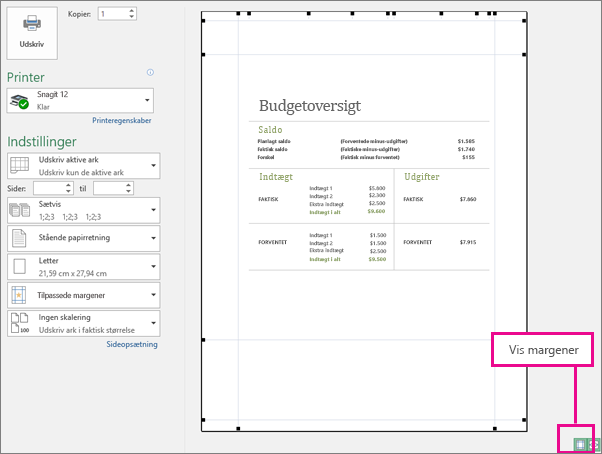Open the Printeregenskaber link
This screenshot has height=454, width=602.
(x=122, y=121)
